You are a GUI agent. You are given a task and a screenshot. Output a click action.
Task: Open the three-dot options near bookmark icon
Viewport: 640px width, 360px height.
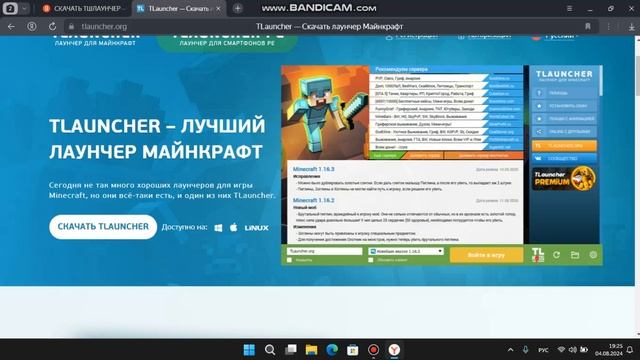coord(609,27)
